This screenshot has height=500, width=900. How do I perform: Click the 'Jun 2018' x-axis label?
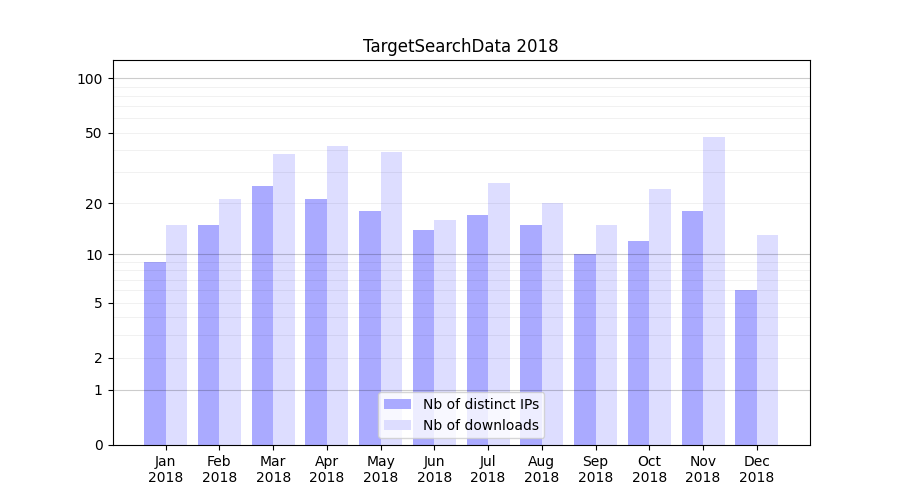pyautogui.click(x=434, y=469)
